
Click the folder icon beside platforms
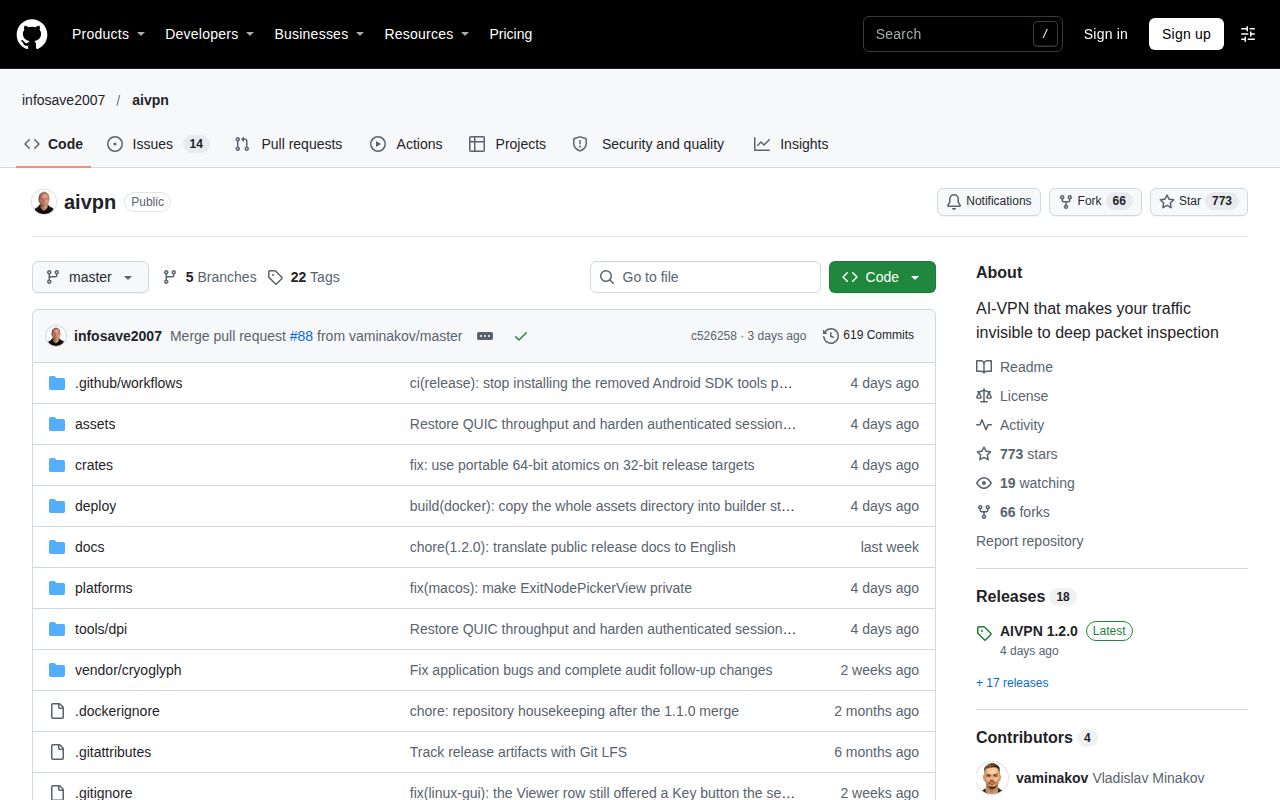tap(57, 588)
